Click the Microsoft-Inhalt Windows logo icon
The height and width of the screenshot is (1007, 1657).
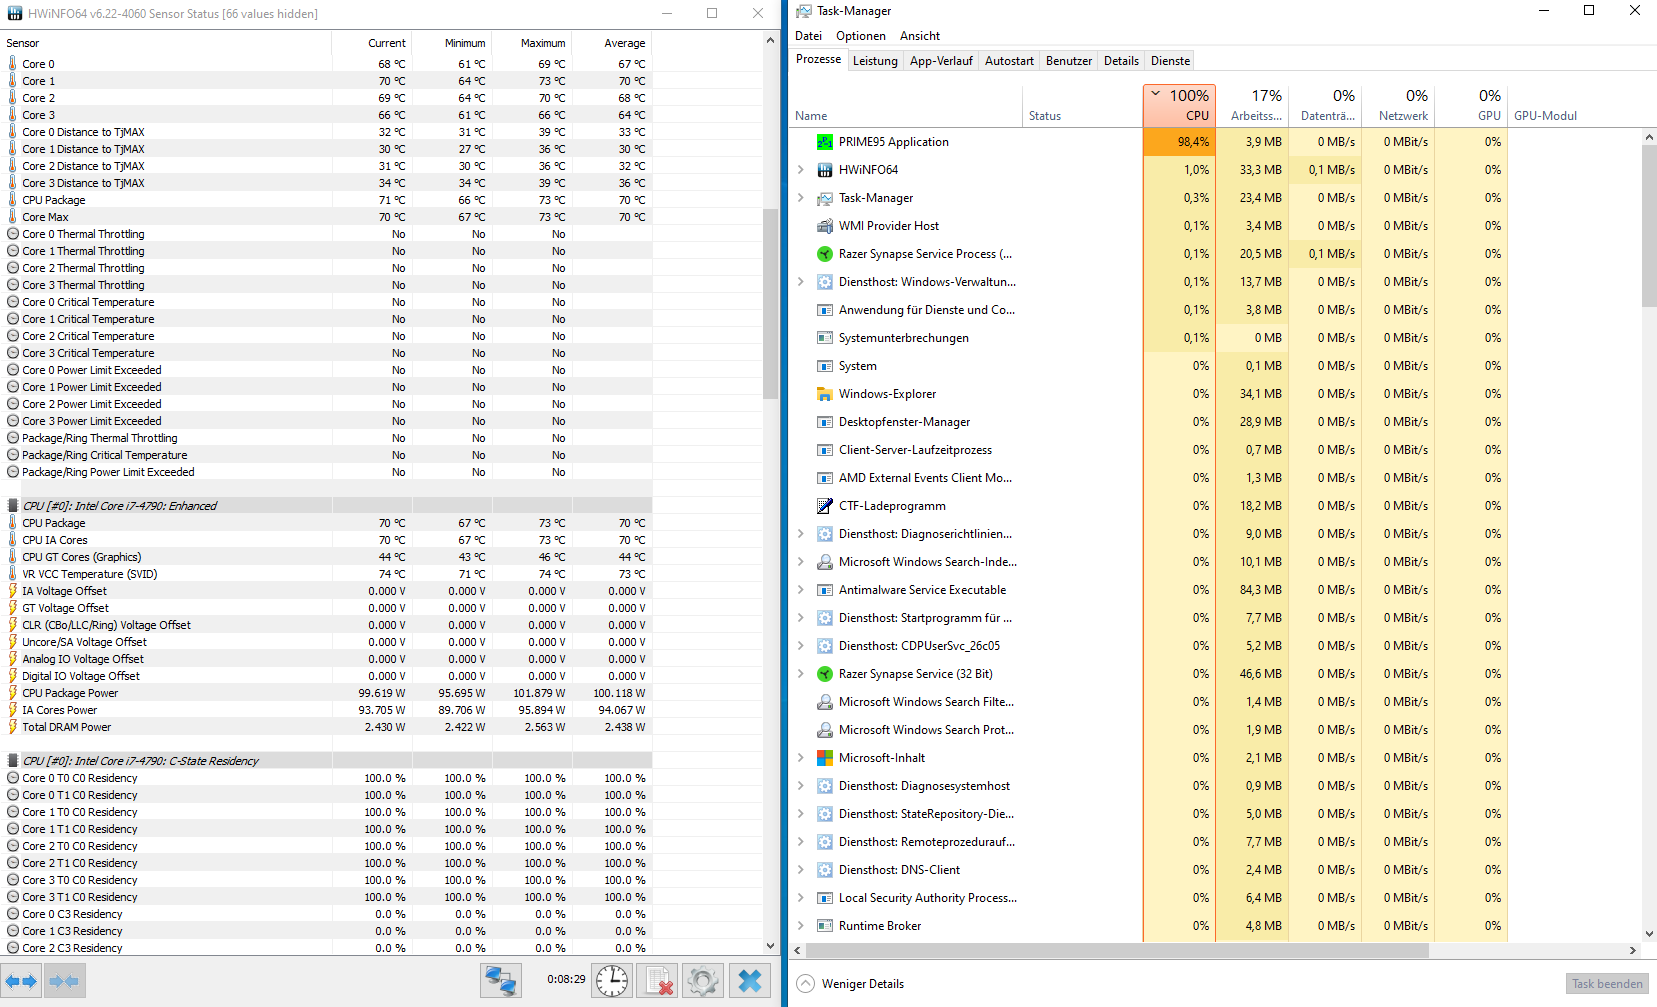tap(825, 758)
